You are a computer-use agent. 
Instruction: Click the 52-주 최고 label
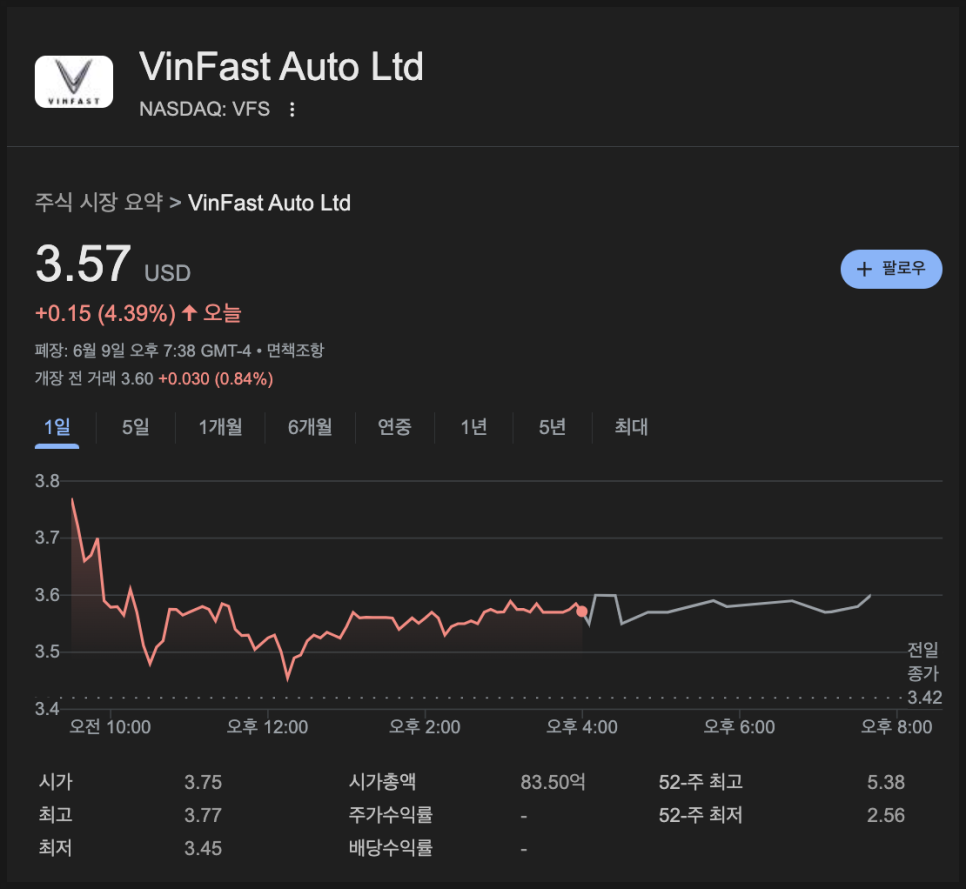click(700, 782)
